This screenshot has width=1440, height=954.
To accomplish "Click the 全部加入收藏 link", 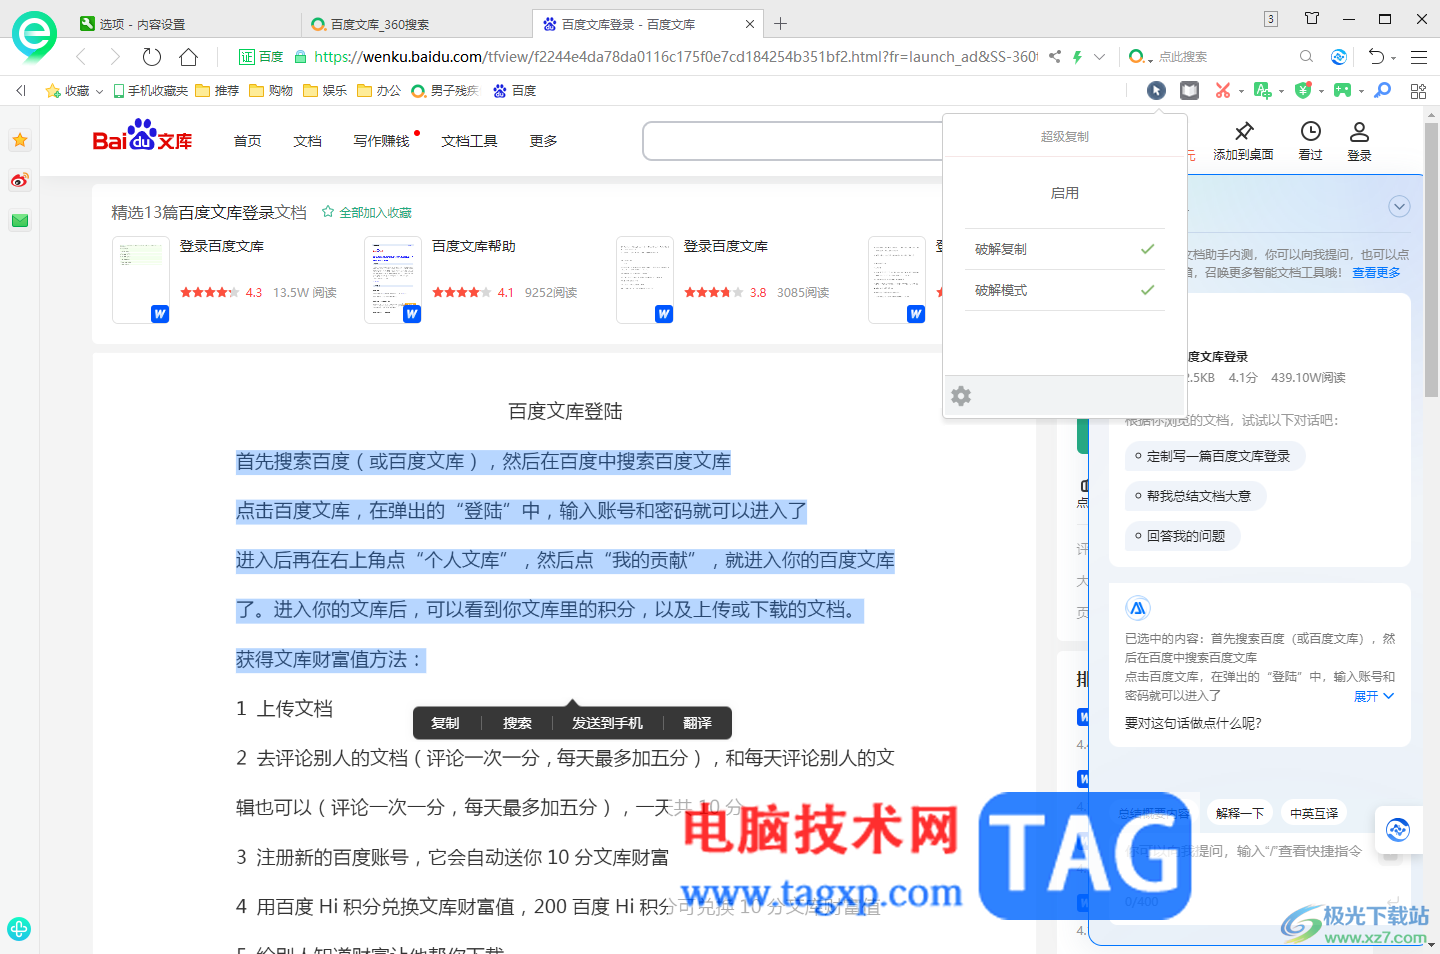I will [x=367, y=212].
